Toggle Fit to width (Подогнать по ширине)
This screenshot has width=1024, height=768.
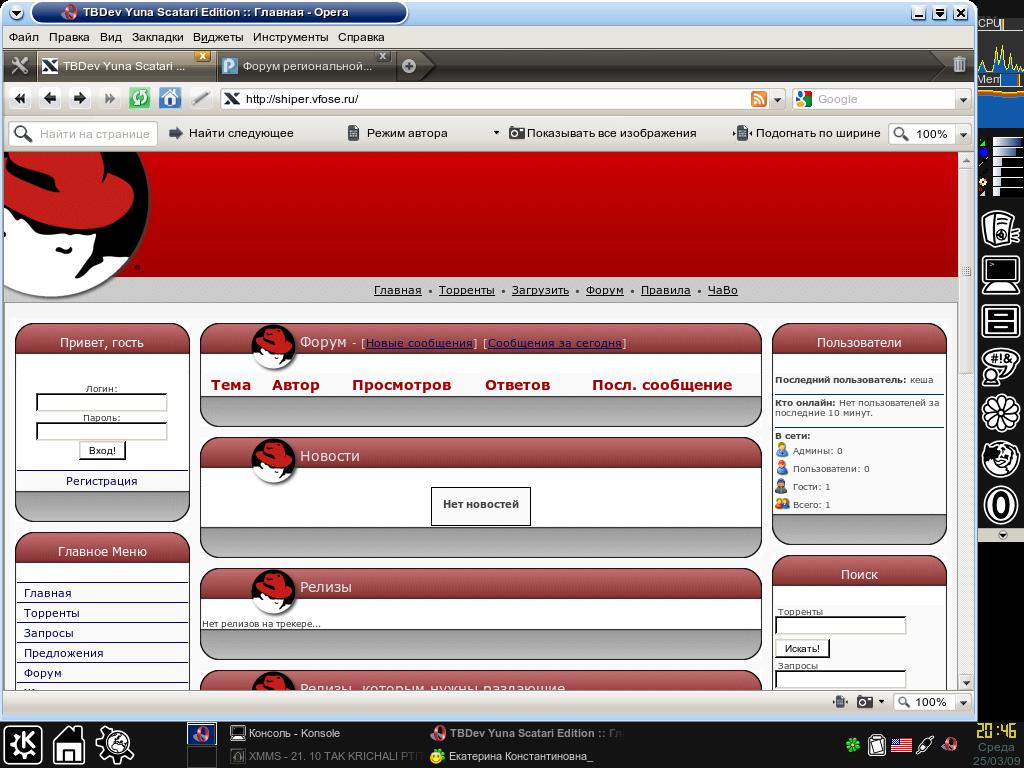808,133
